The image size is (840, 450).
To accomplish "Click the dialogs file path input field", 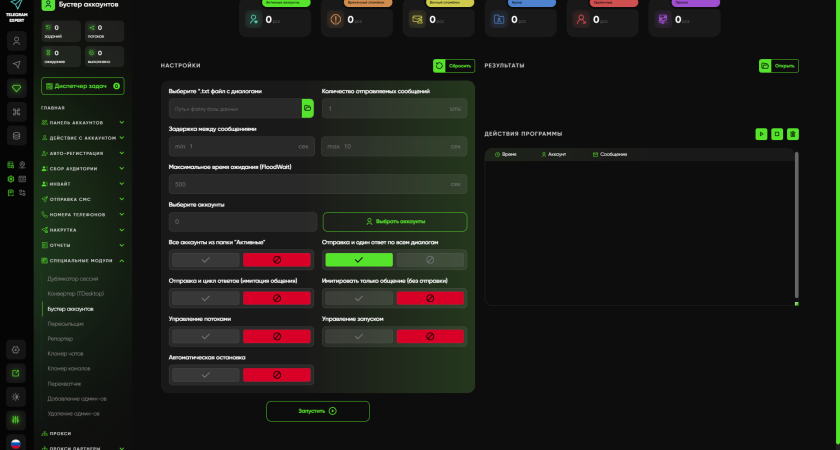I will tap(235, 108).
